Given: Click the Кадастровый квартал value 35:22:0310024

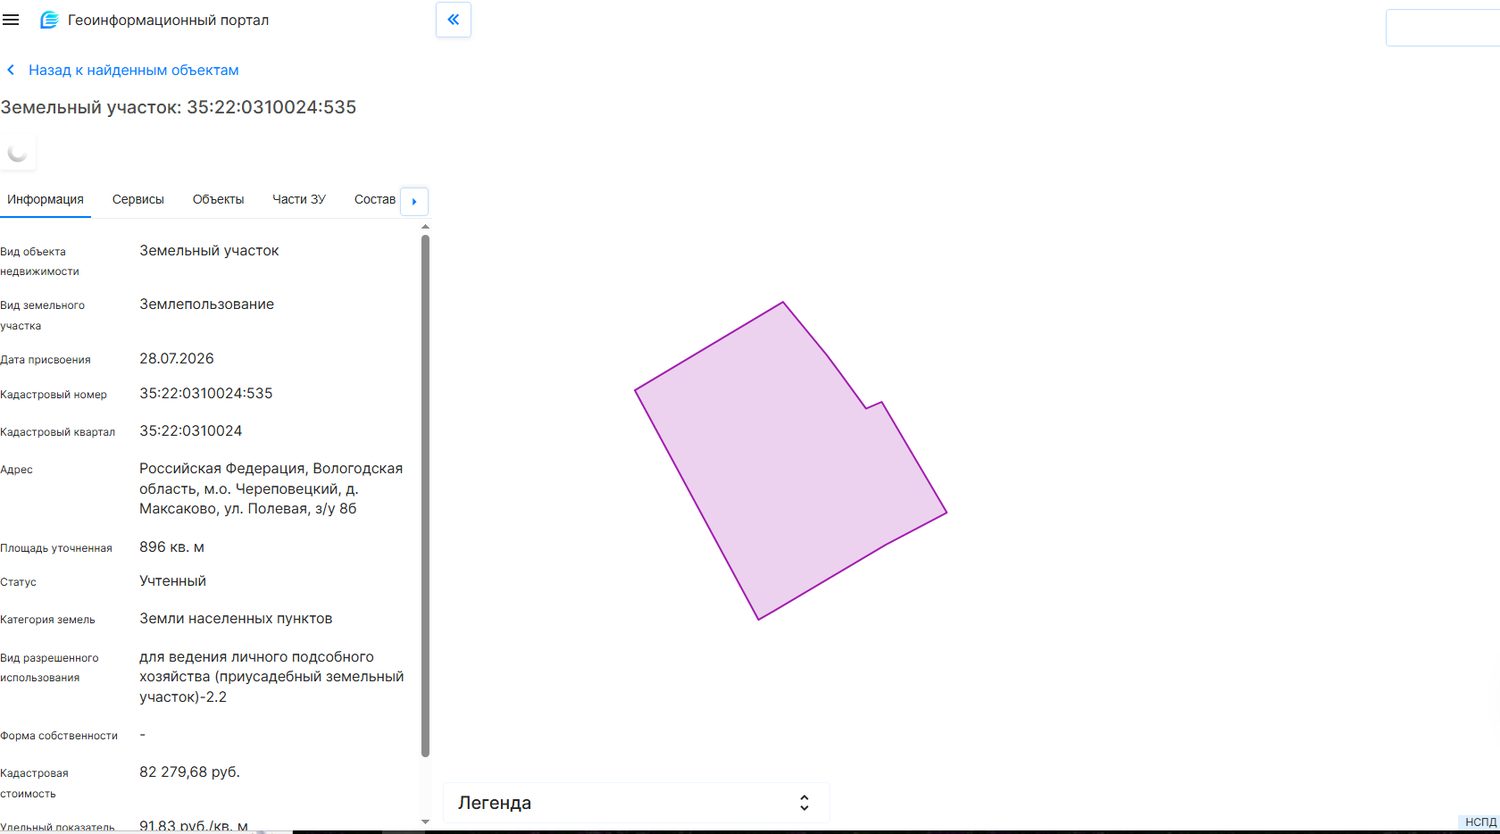Looking at the screenshot, I should click(x=191, y=431).
